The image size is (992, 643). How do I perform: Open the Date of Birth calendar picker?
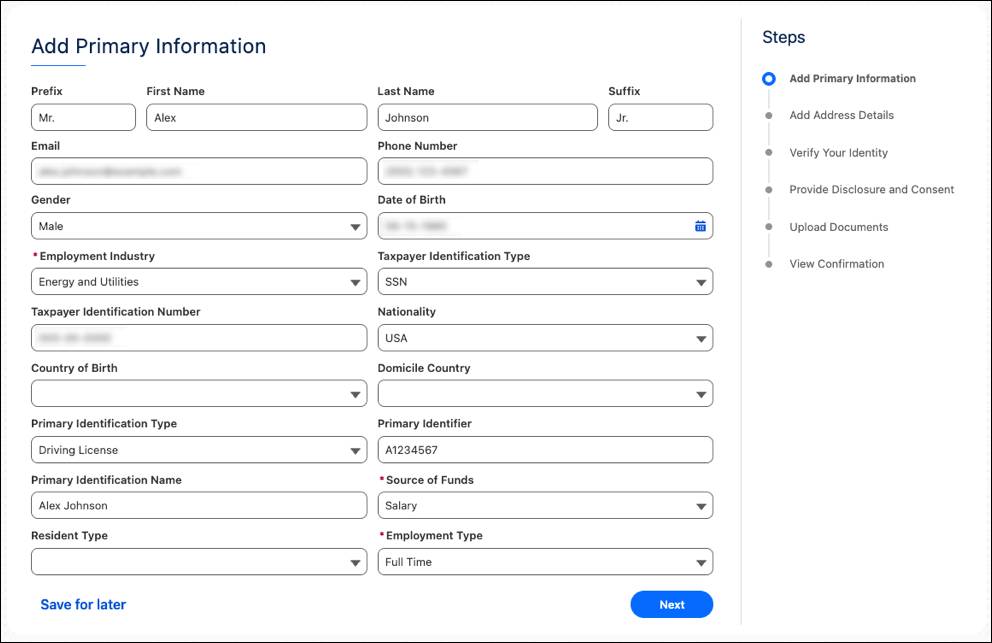tap(700, 225)
